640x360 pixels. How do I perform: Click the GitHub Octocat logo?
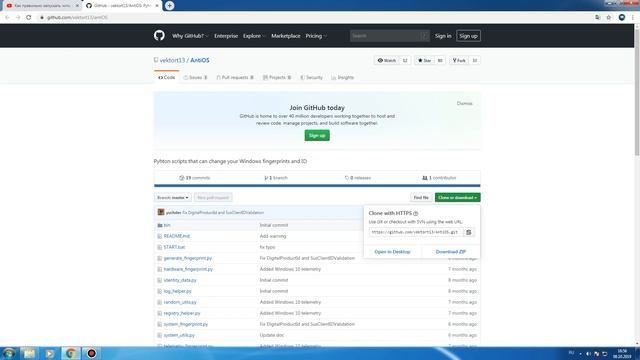pos(159,36)
